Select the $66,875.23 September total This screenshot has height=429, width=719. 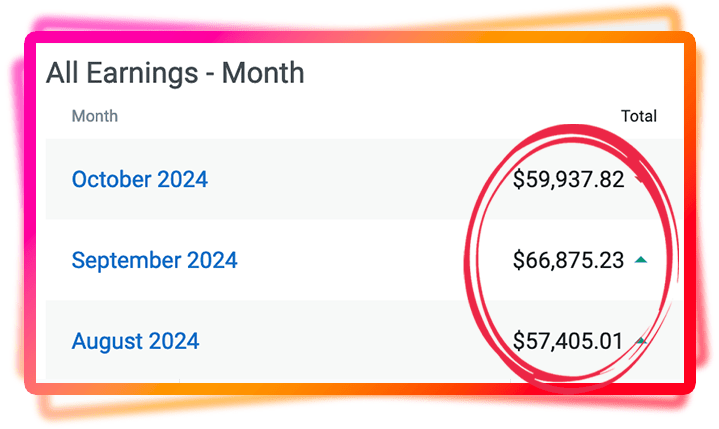[569, 260]
